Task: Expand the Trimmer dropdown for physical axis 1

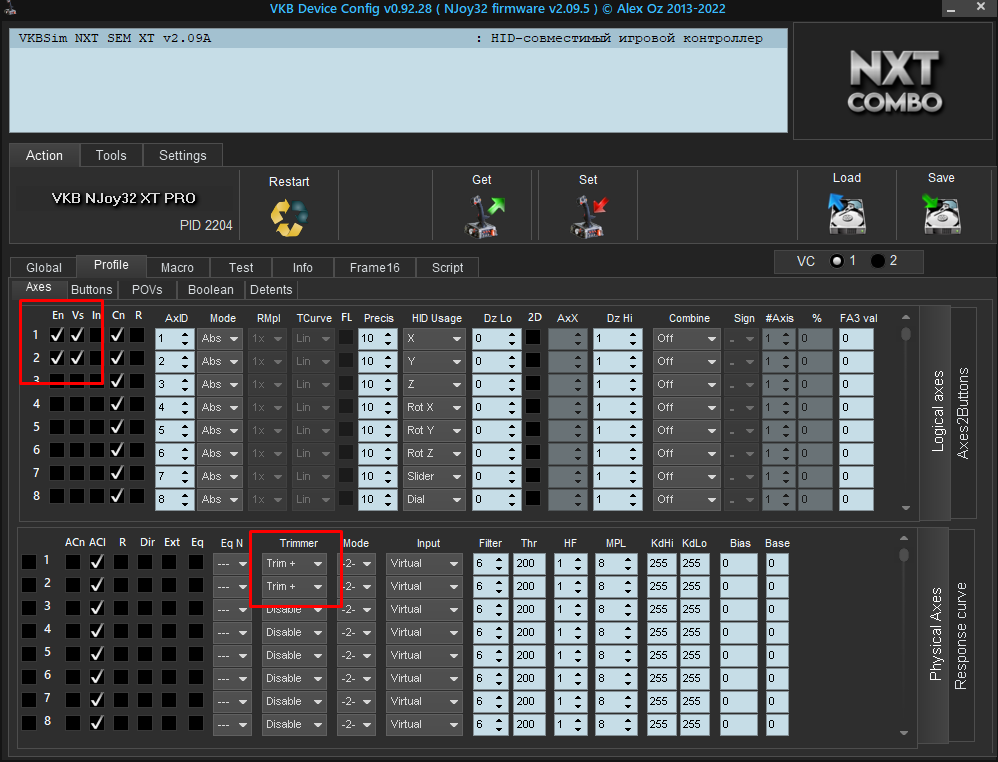Action: click(x=294, y=564)
